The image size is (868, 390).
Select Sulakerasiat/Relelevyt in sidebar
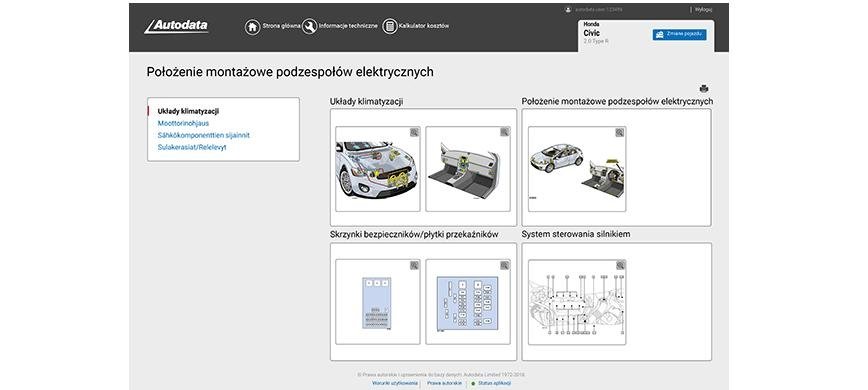pyautogui.click(x=192, y=147)
